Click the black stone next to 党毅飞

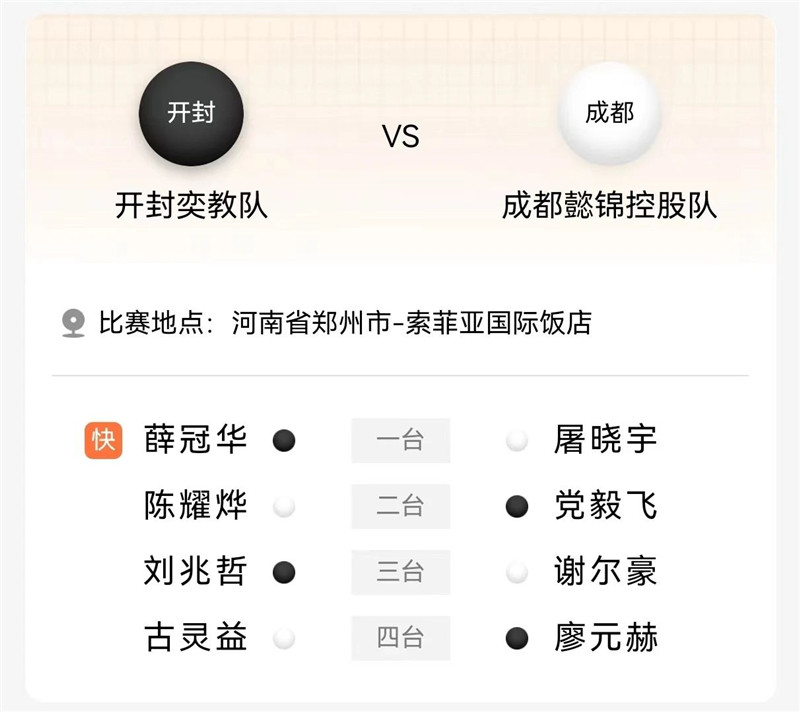[517, 506]
